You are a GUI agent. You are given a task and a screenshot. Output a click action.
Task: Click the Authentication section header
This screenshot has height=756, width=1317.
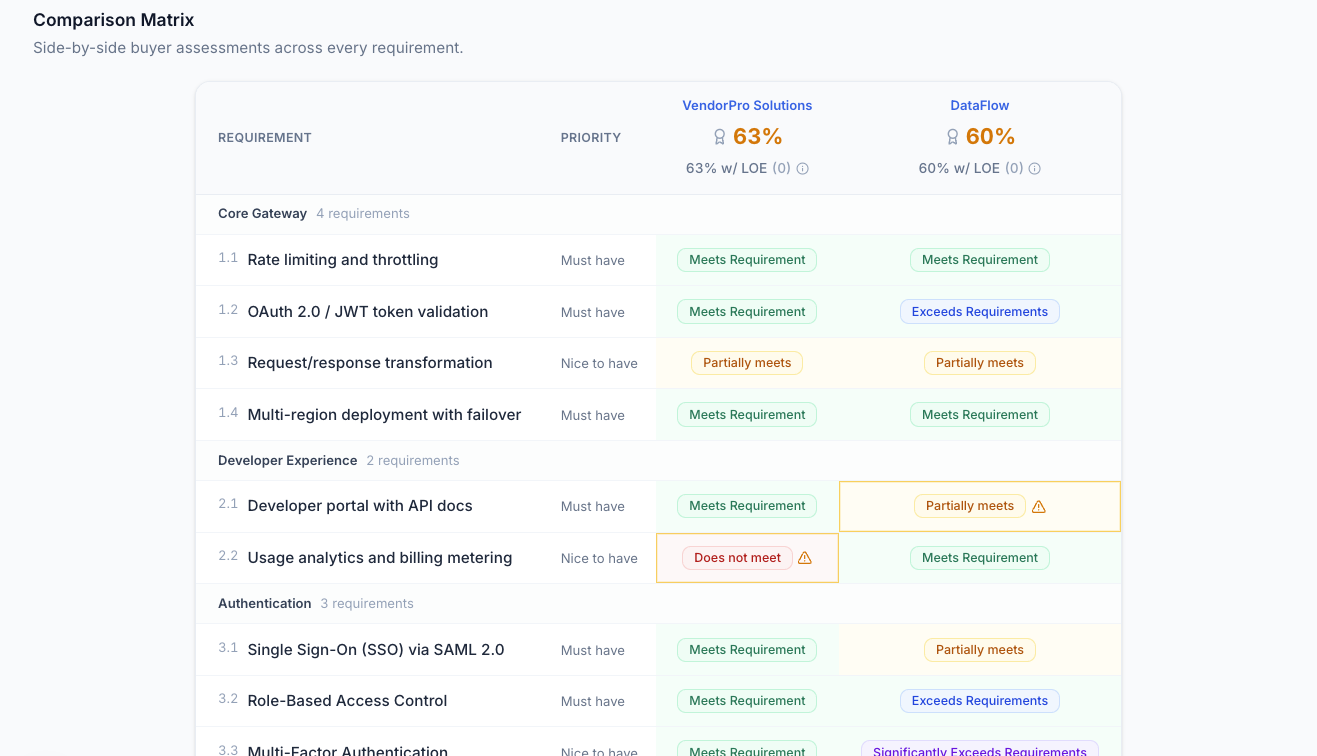click(x=264, y=604)
